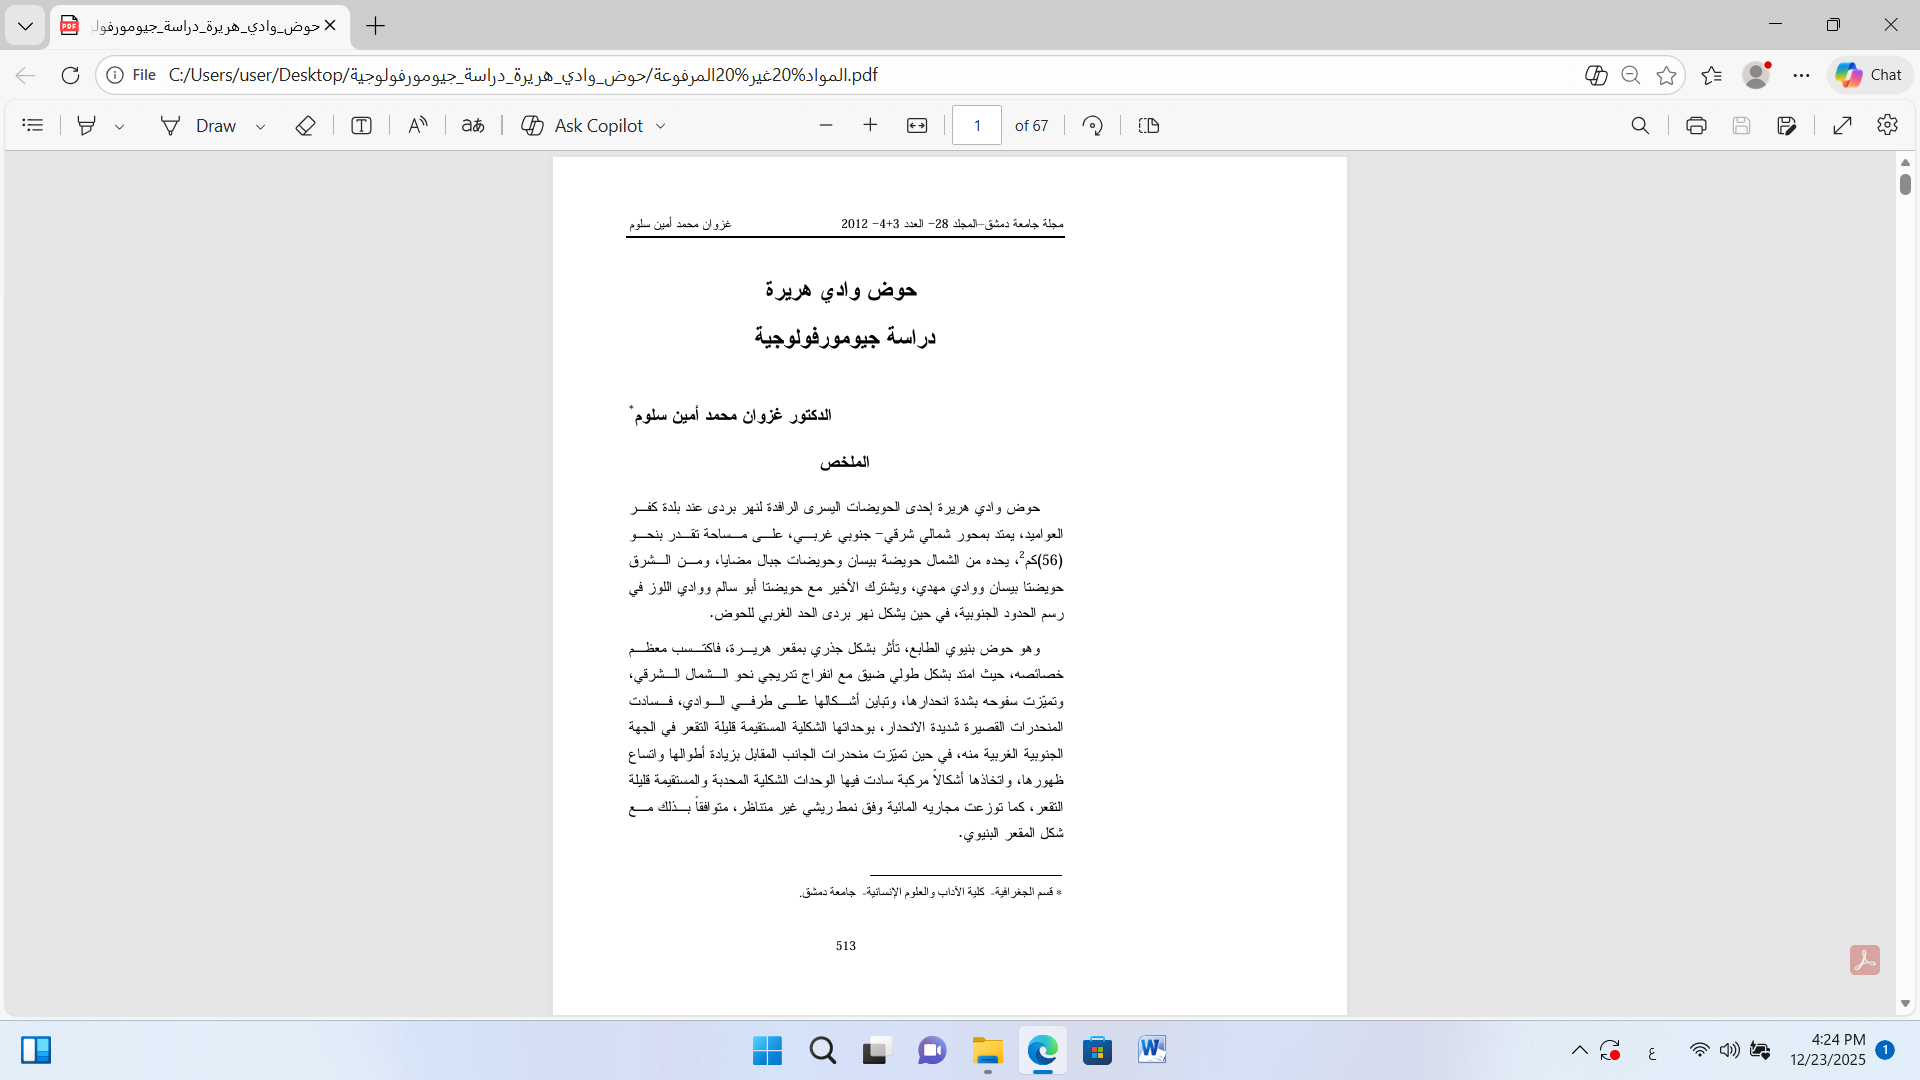Viewport: 1920px width, 1080px height.
Task: Open the Widgets panel on taskbar
Action: tap(36, 1050)
